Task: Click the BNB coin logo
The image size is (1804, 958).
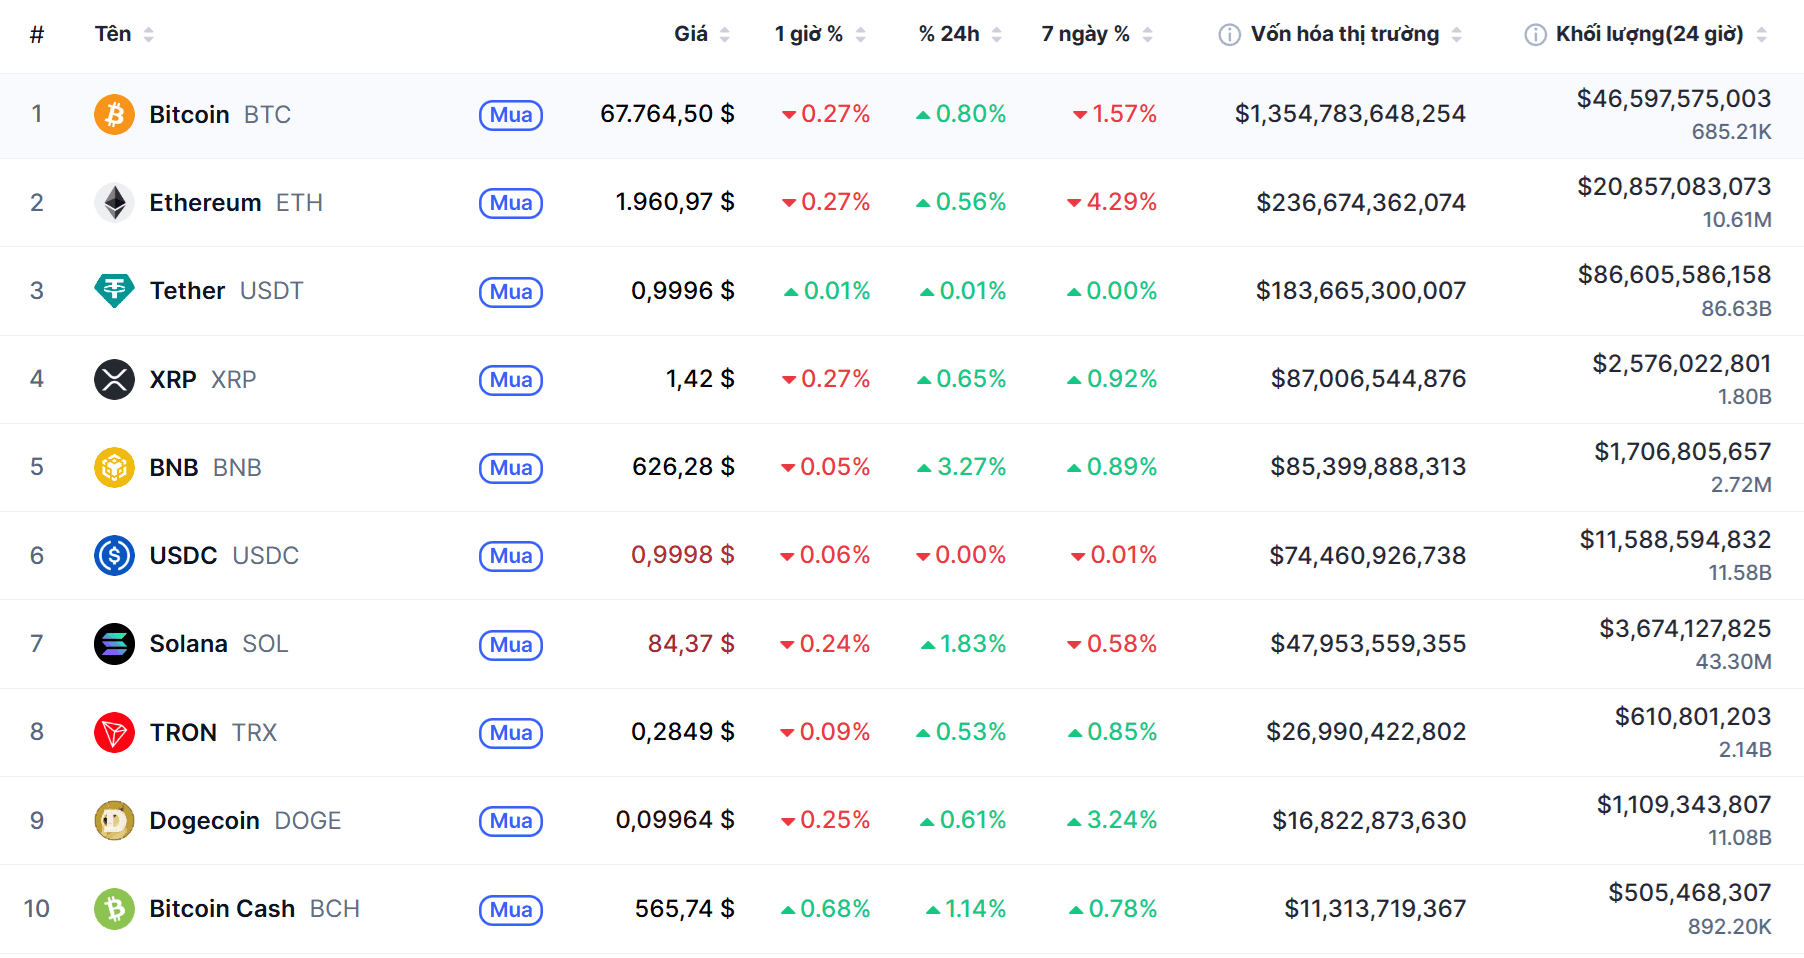Action: point(114,467)
